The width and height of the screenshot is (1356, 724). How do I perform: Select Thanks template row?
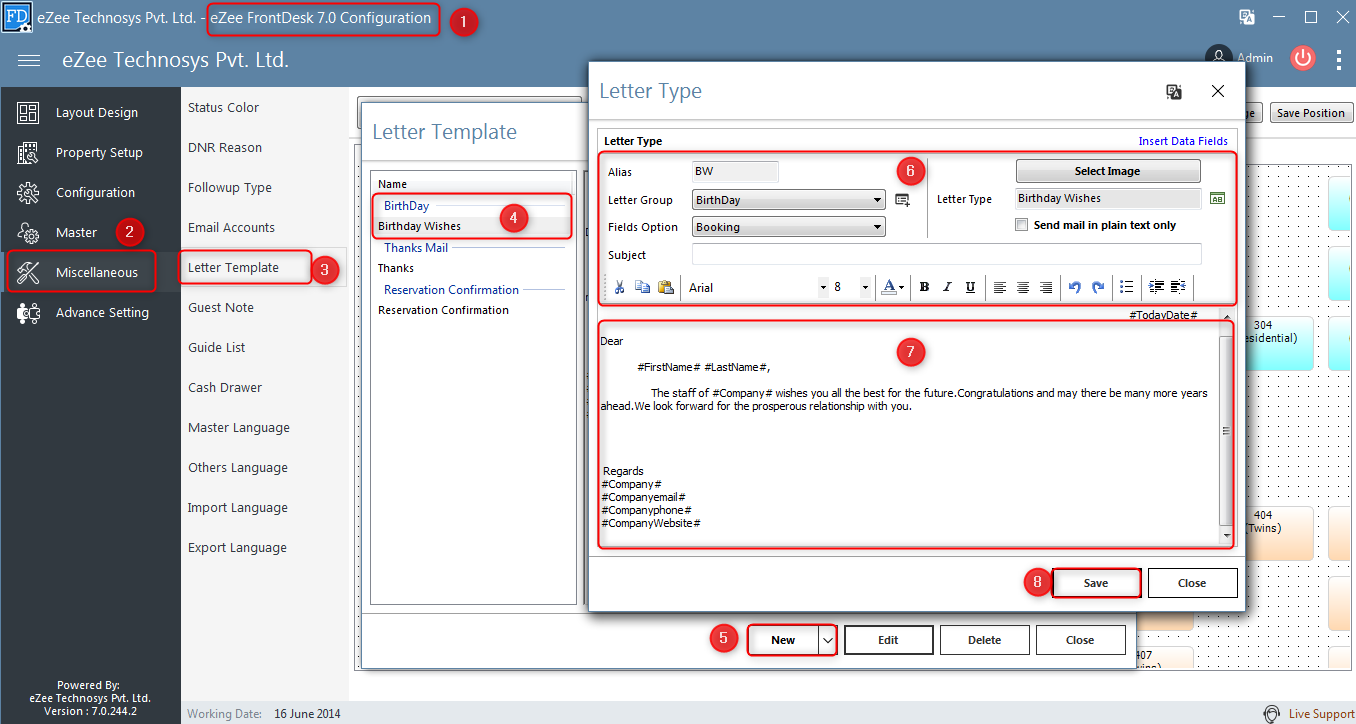(473, 268)
